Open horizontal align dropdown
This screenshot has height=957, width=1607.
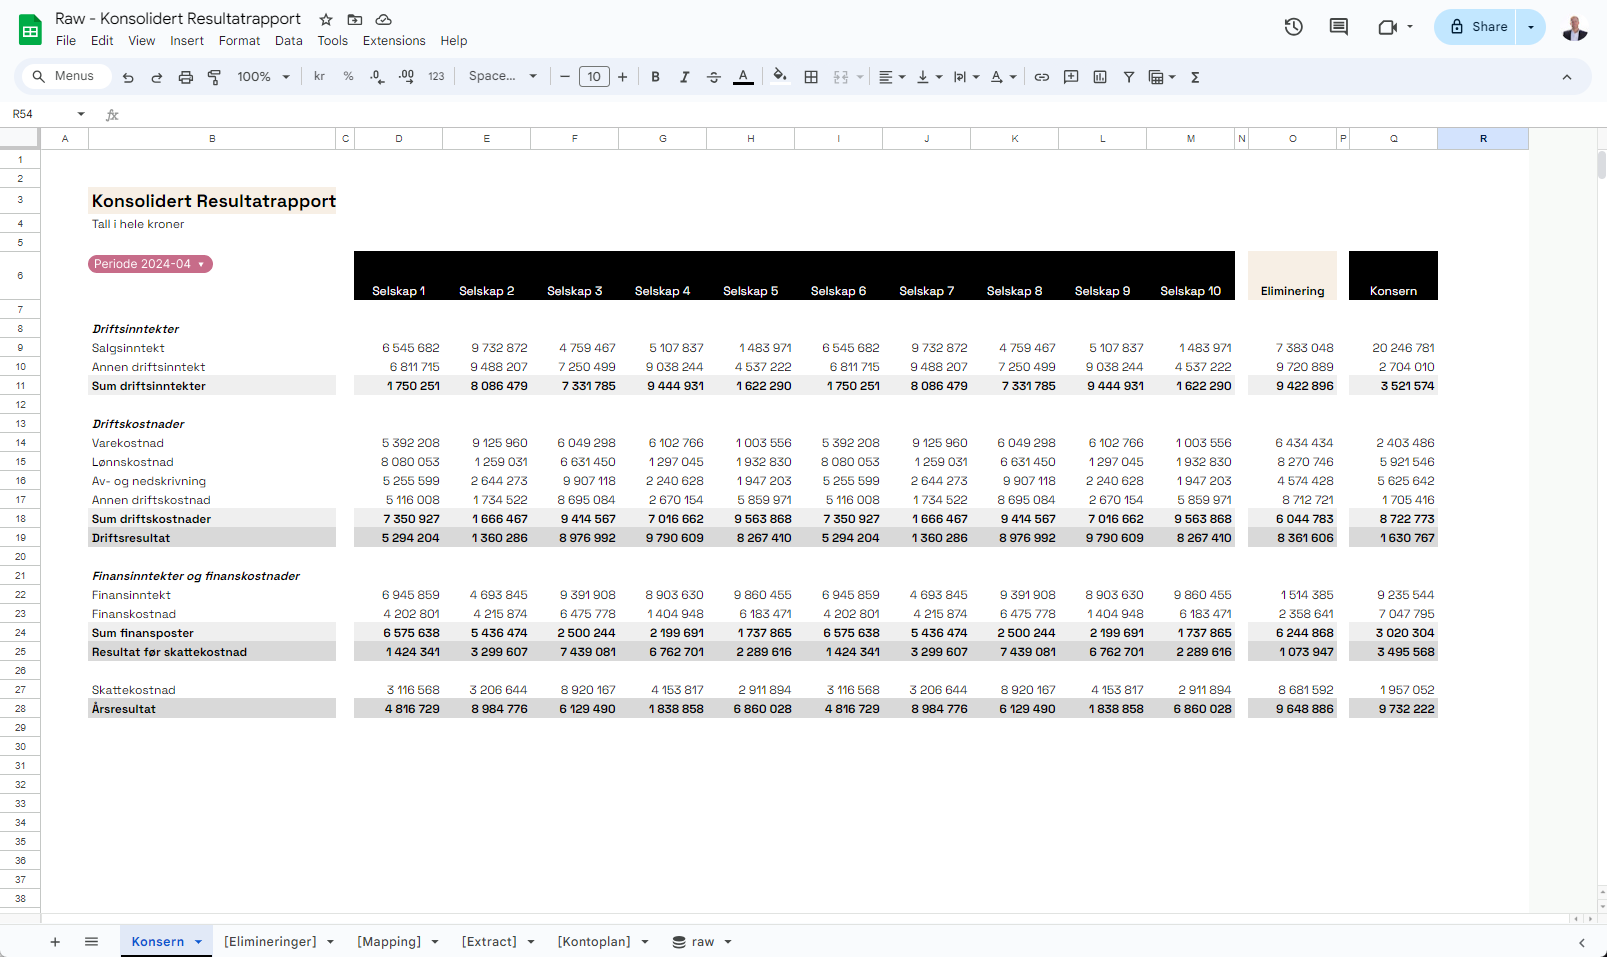892,77
